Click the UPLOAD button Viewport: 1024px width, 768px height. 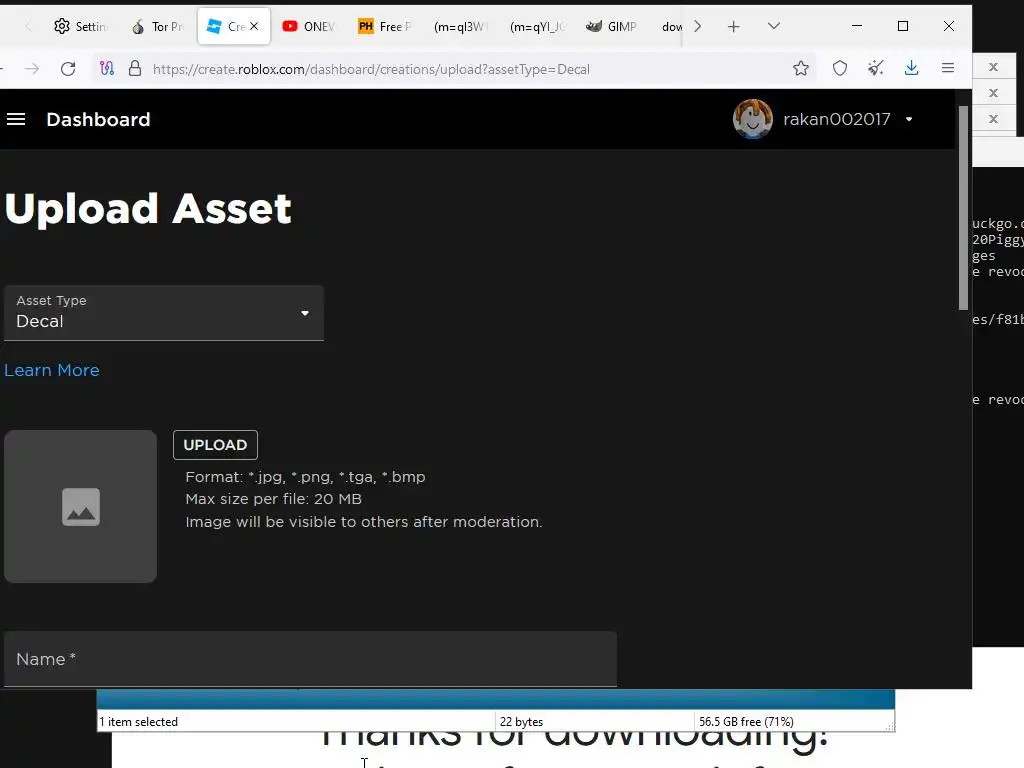(216, 445)
